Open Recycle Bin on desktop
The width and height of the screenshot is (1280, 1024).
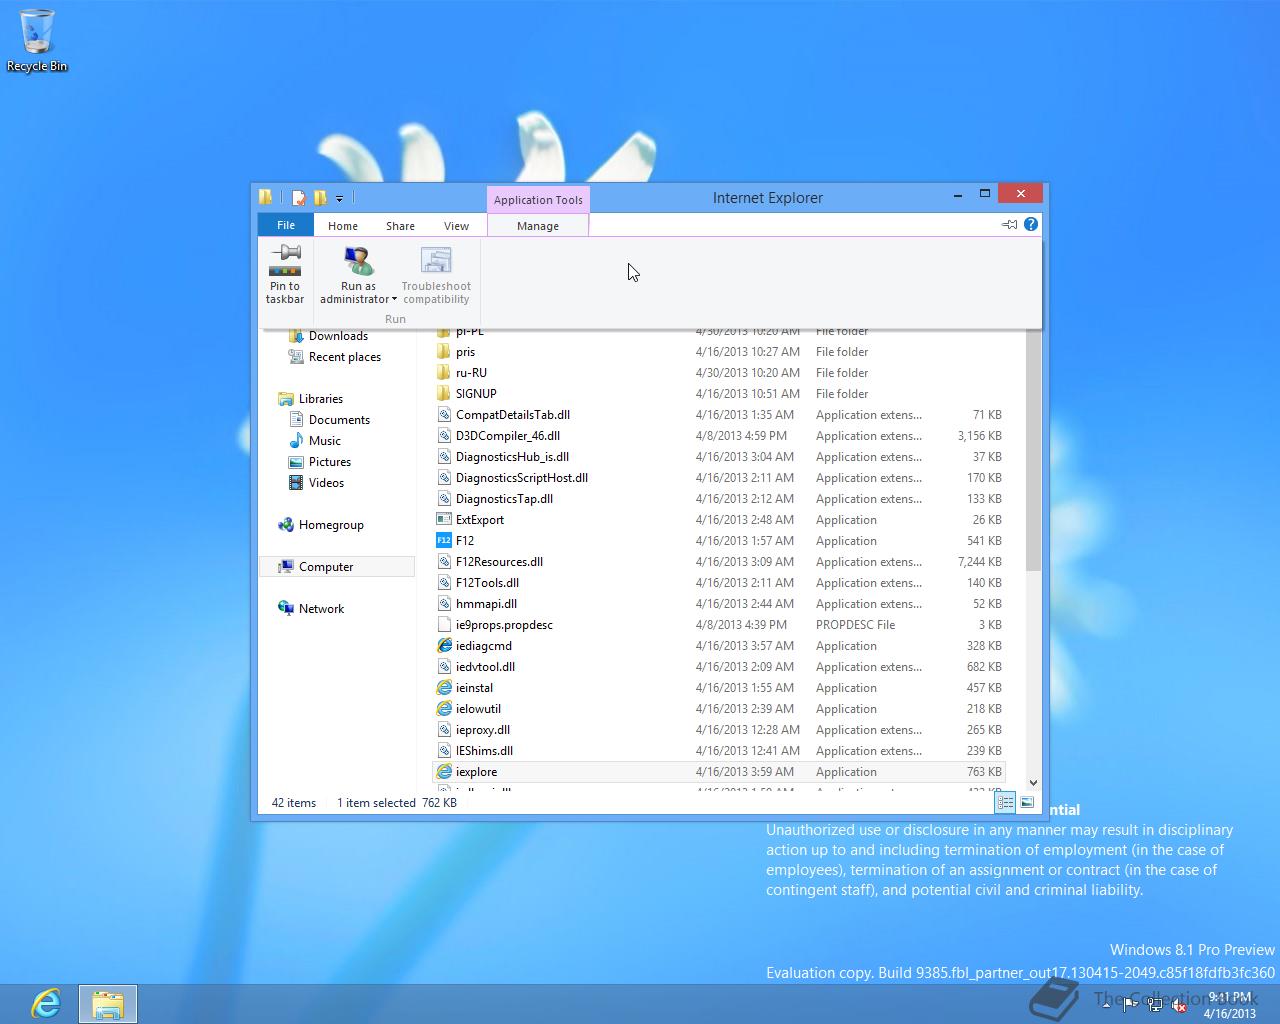point(37,41)
